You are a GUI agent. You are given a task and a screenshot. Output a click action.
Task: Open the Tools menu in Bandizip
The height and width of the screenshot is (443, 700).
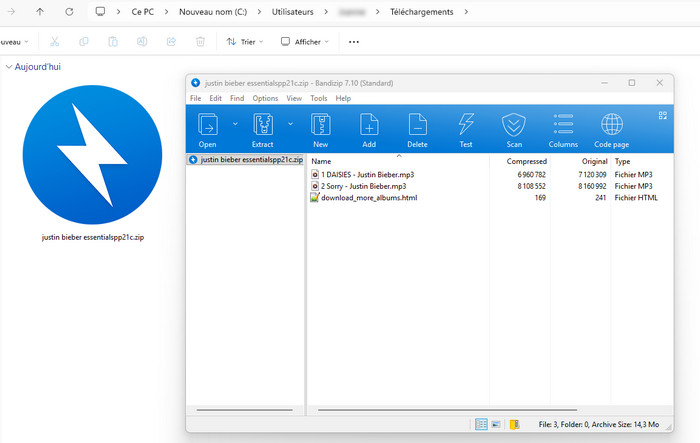tap(319, 98)
